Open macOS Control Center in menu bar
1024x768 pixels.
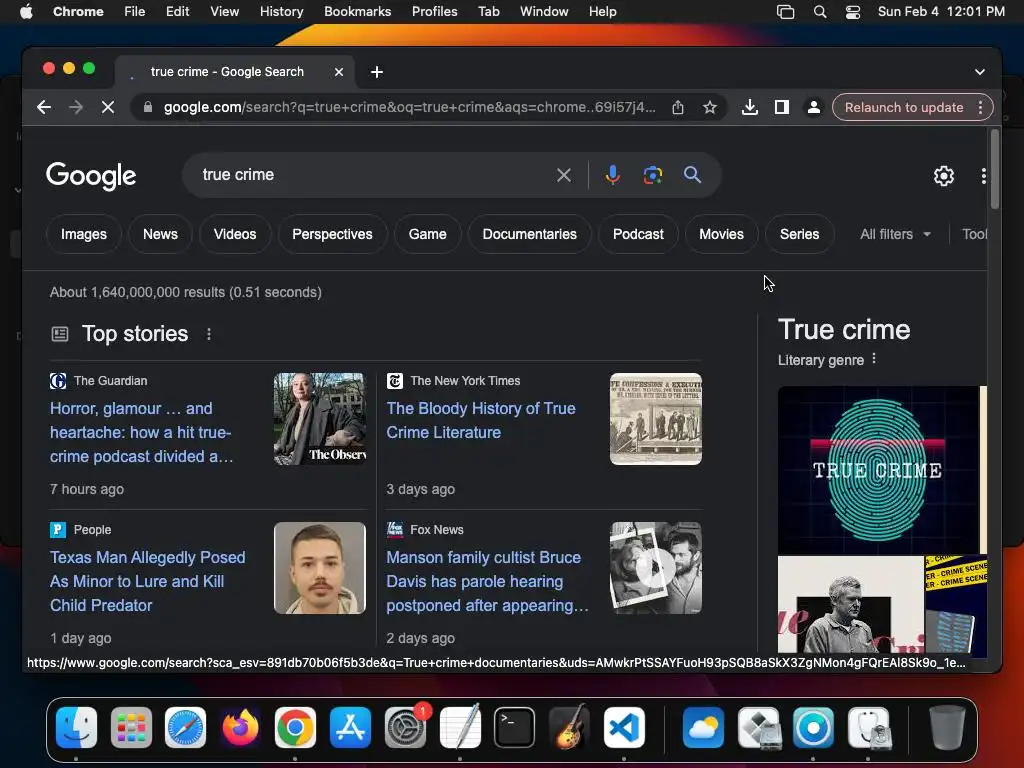coord(853,12)
